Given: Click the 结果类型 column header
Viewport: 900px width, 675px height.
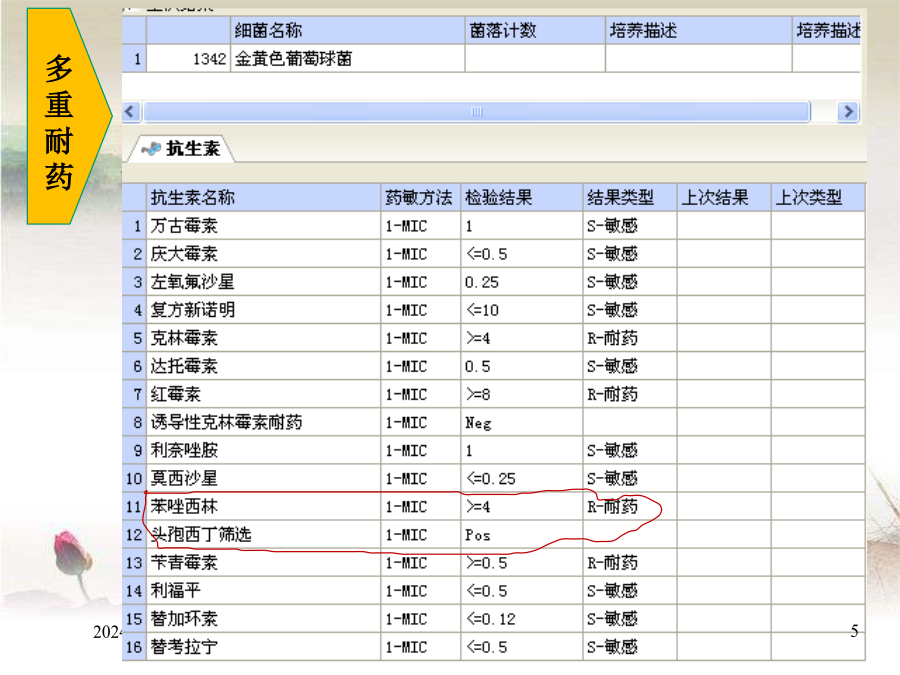Looking at the screenshot, I should pyautogui.click(x=628, y=197).
